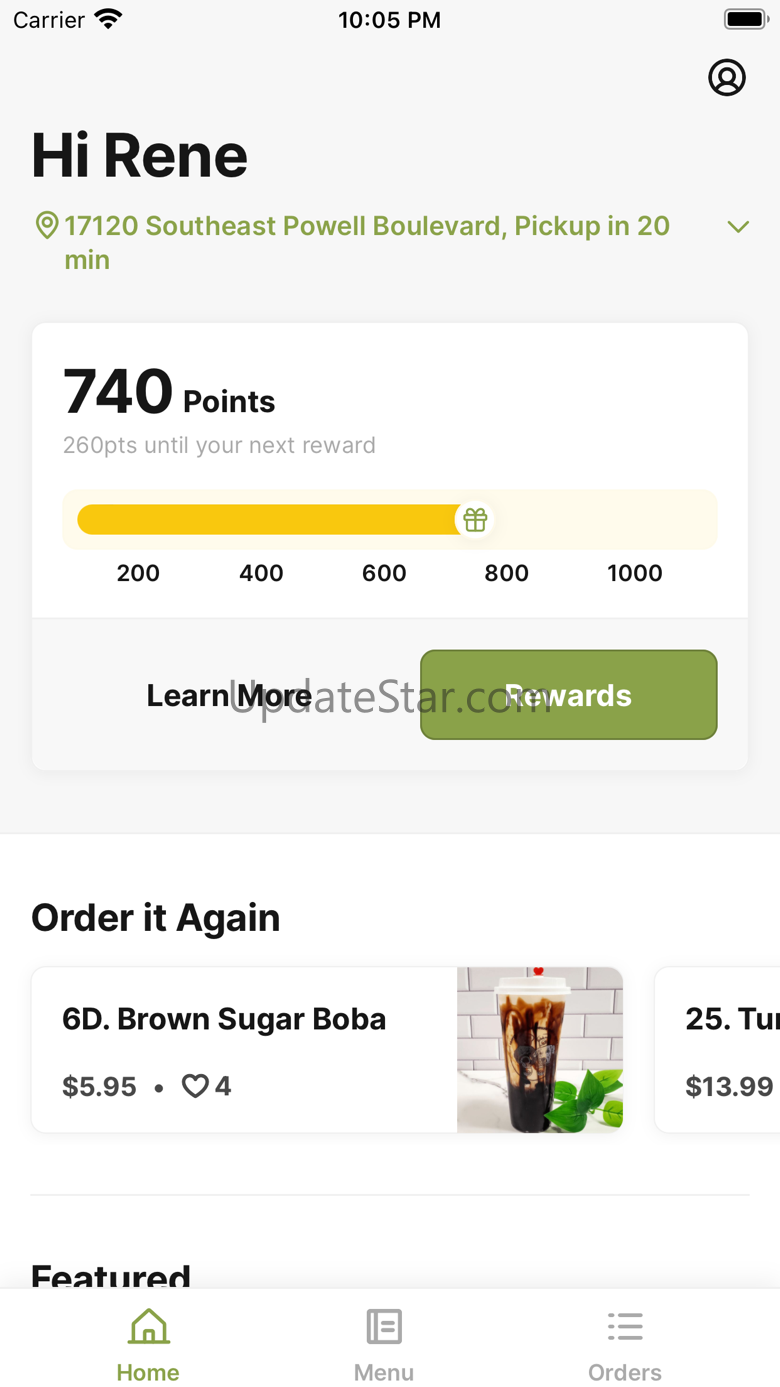
Task: Tap the Orders list icon
Action: tap(625, 1327)
